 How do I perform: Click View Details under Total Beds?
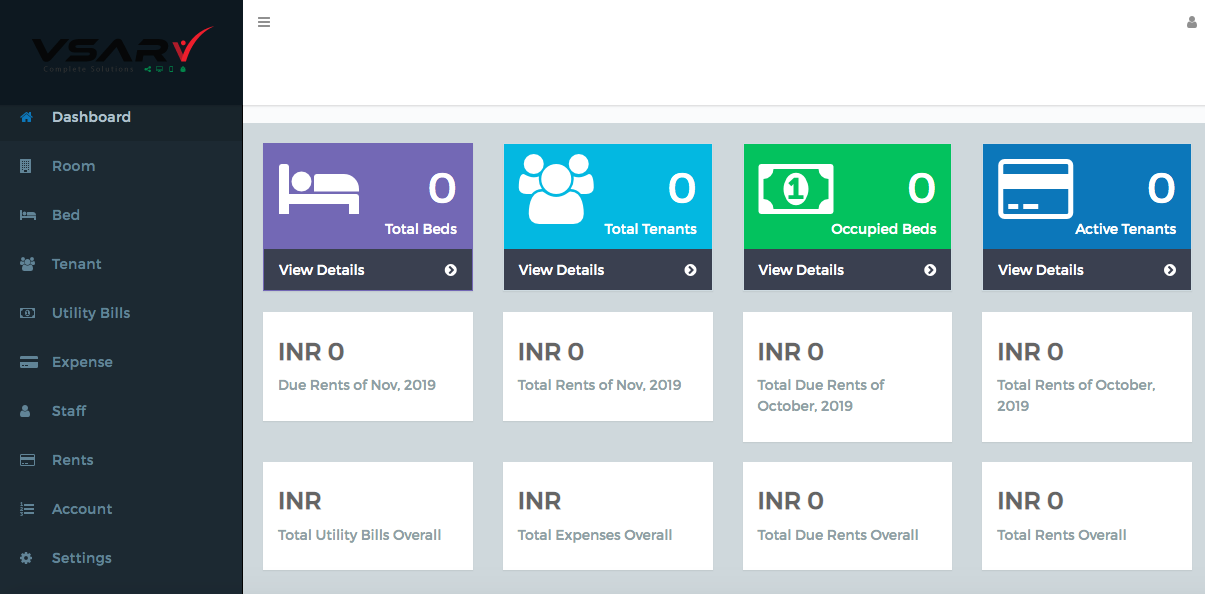click(x=322, y=270)
